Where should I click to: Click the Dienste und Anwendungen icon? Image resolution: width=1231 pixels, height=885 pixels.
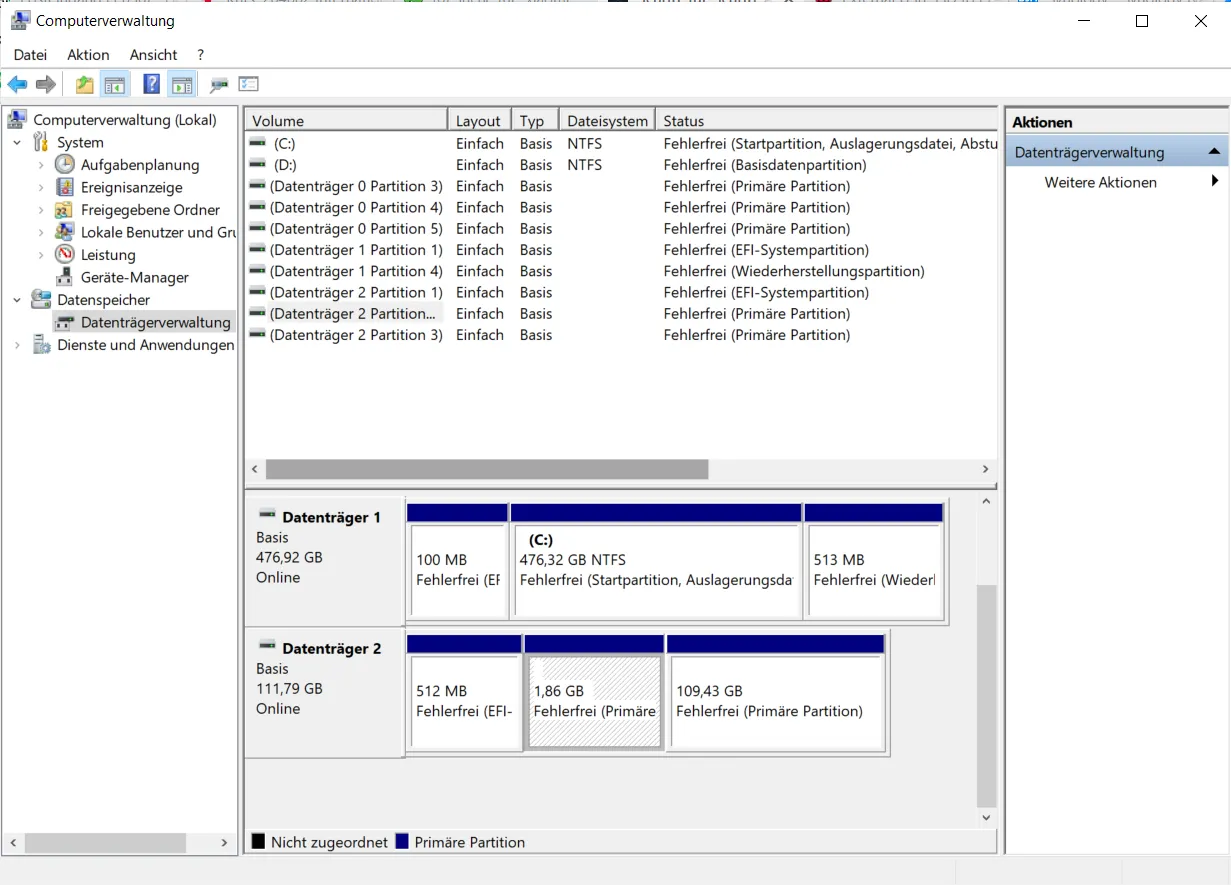tap(41, 344)
